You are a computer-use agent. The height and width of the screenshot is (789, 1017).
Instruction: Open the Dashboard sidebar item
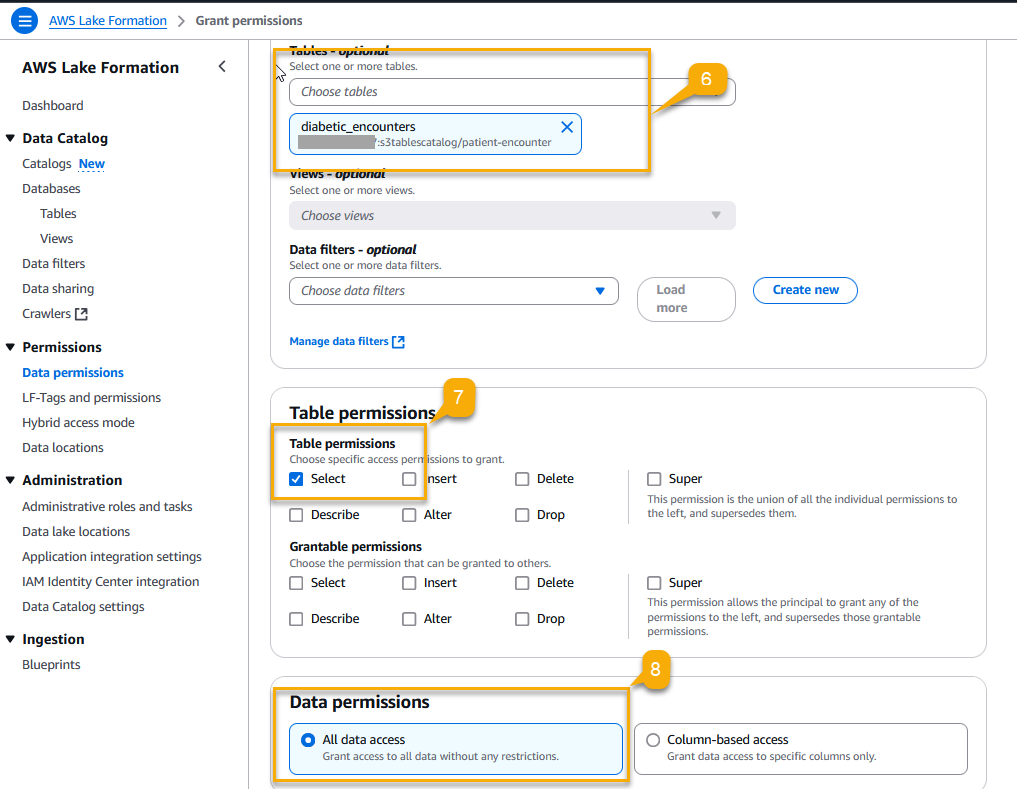tap(53, 105)
